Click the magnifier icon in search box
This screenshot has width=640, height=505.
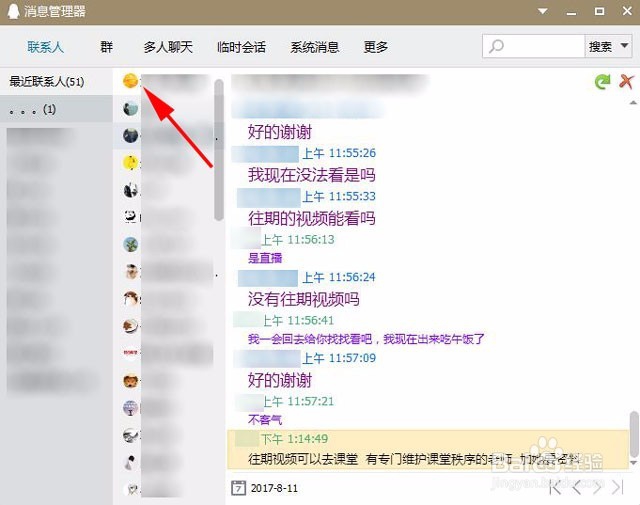pos(496,46)
